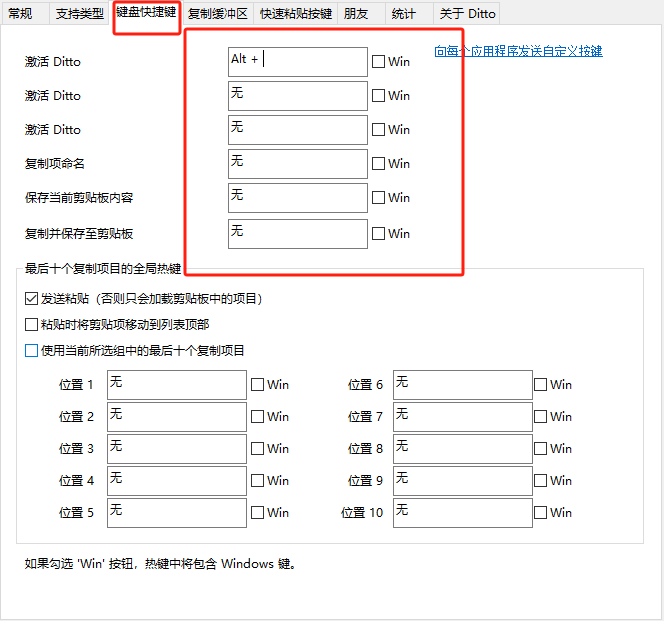Check 使用当前所选组中的最后十个复制项目
664x621 pixels.
pos(31,351)
